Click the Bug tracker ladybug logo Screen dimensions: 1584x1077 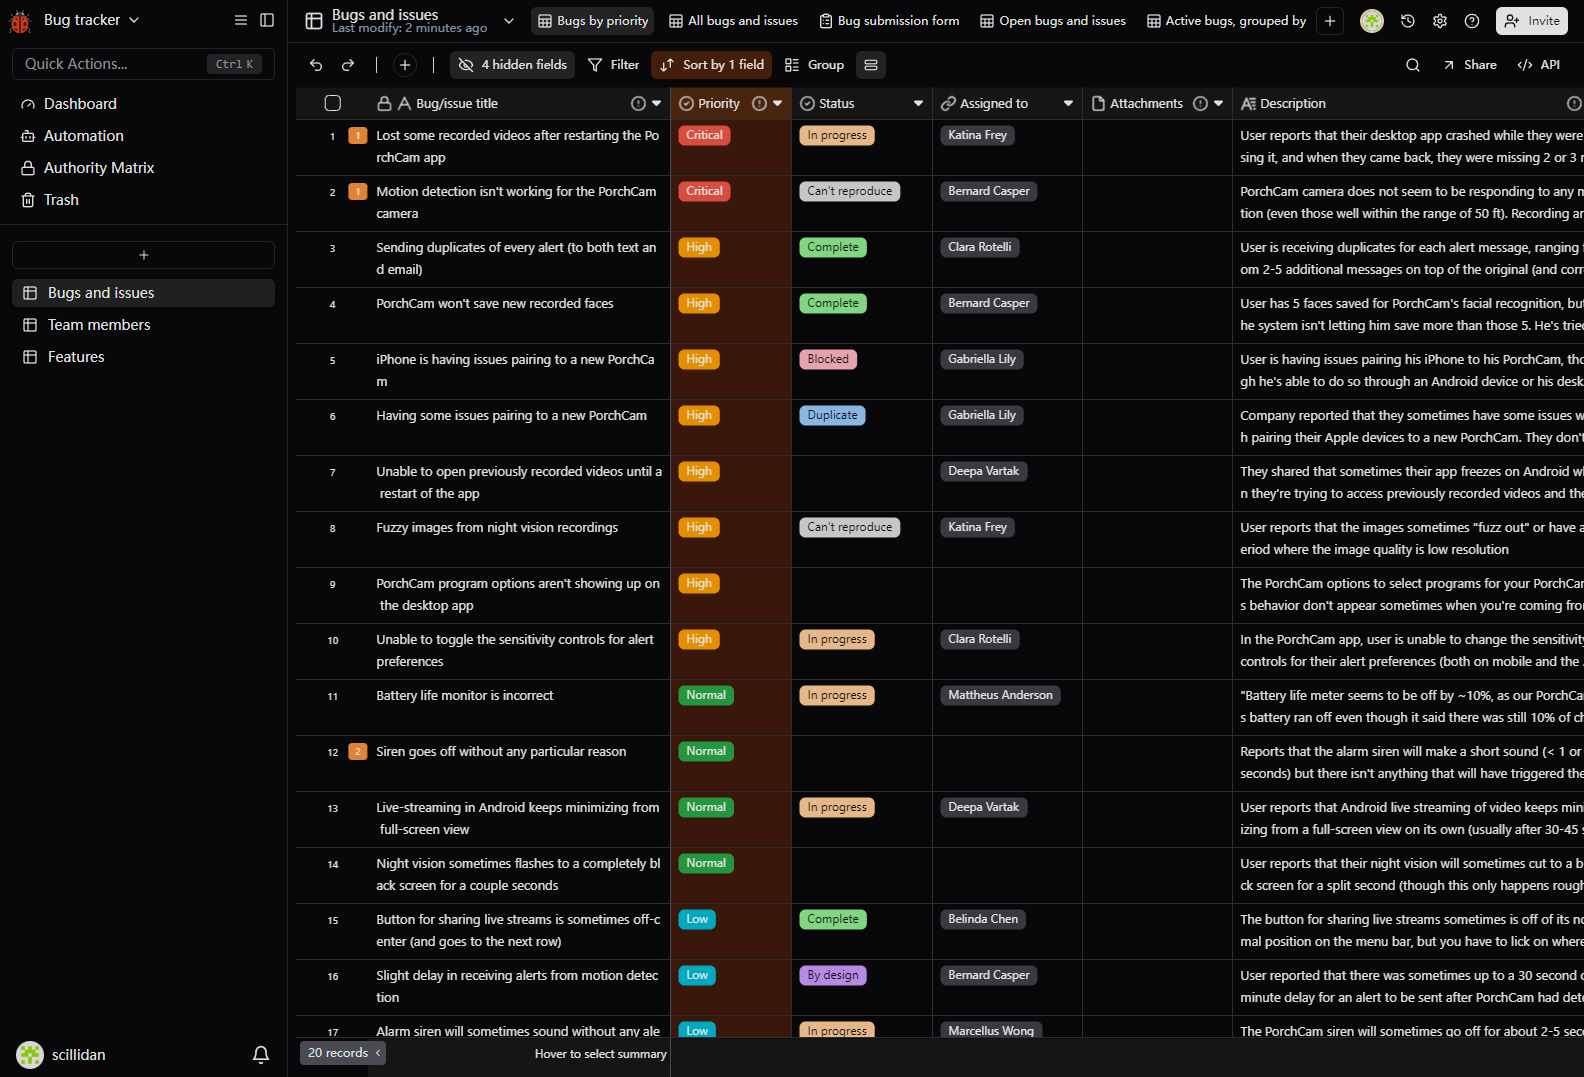[x=21, y=21]
